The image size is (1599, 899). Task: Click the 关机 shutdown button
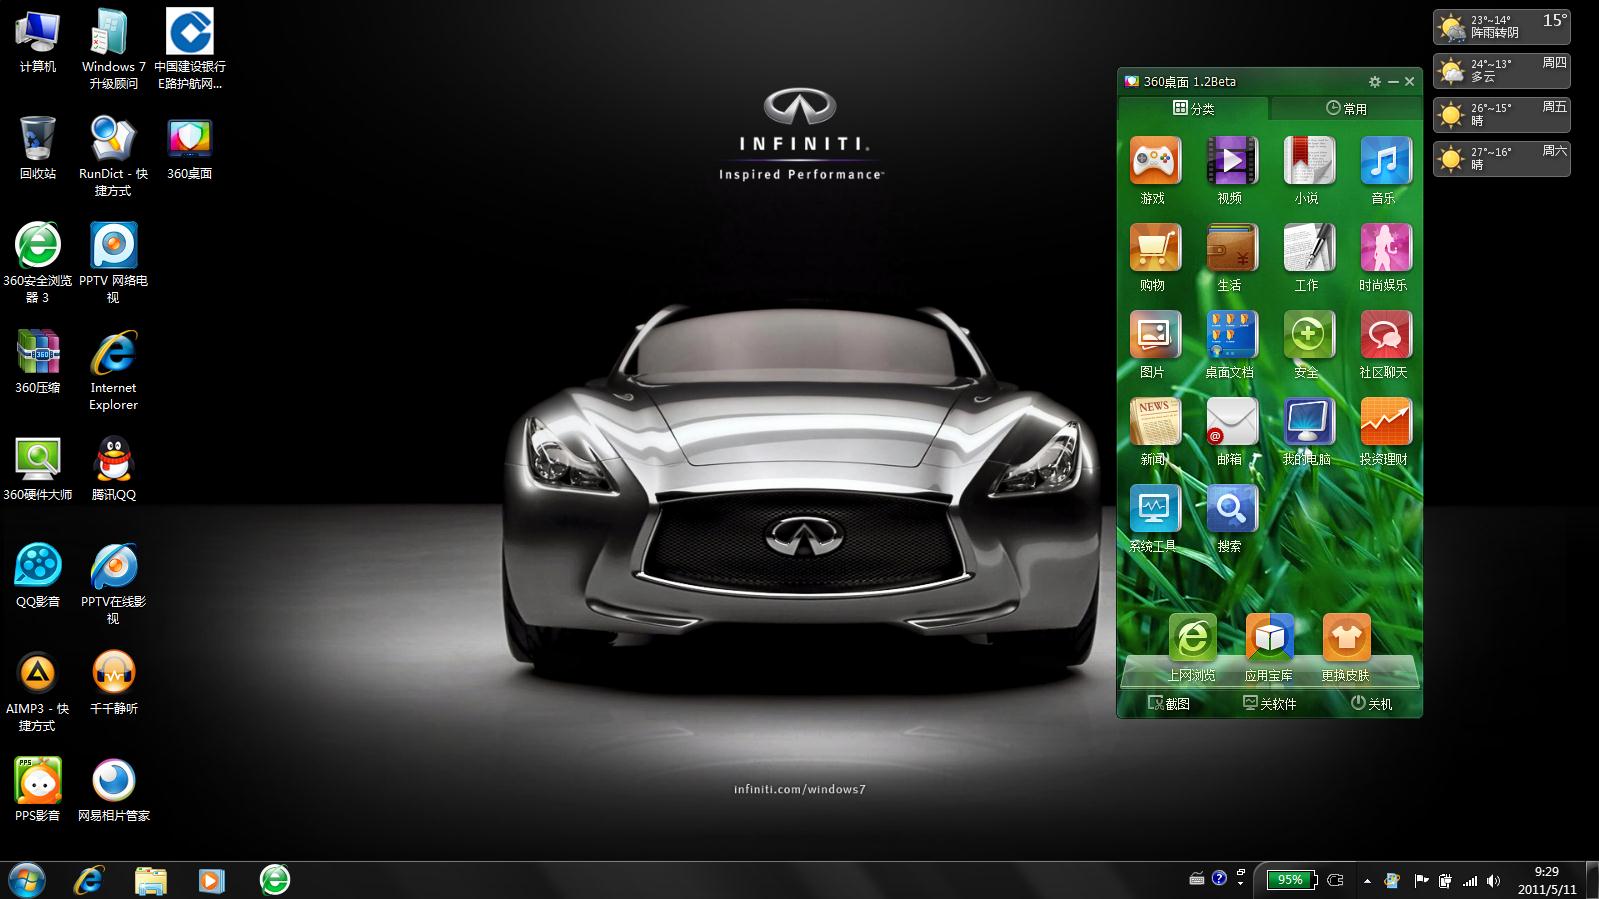pyautogui.click(x=1371, y=704)
